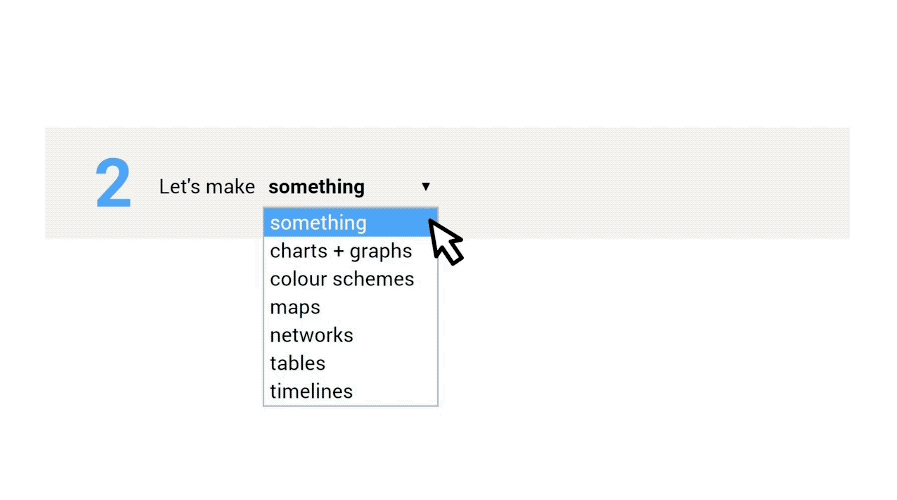The width and height of the screenshot is (897, 500).
Task: Click blue highlighted row in the list
Action: pos(350,223)
